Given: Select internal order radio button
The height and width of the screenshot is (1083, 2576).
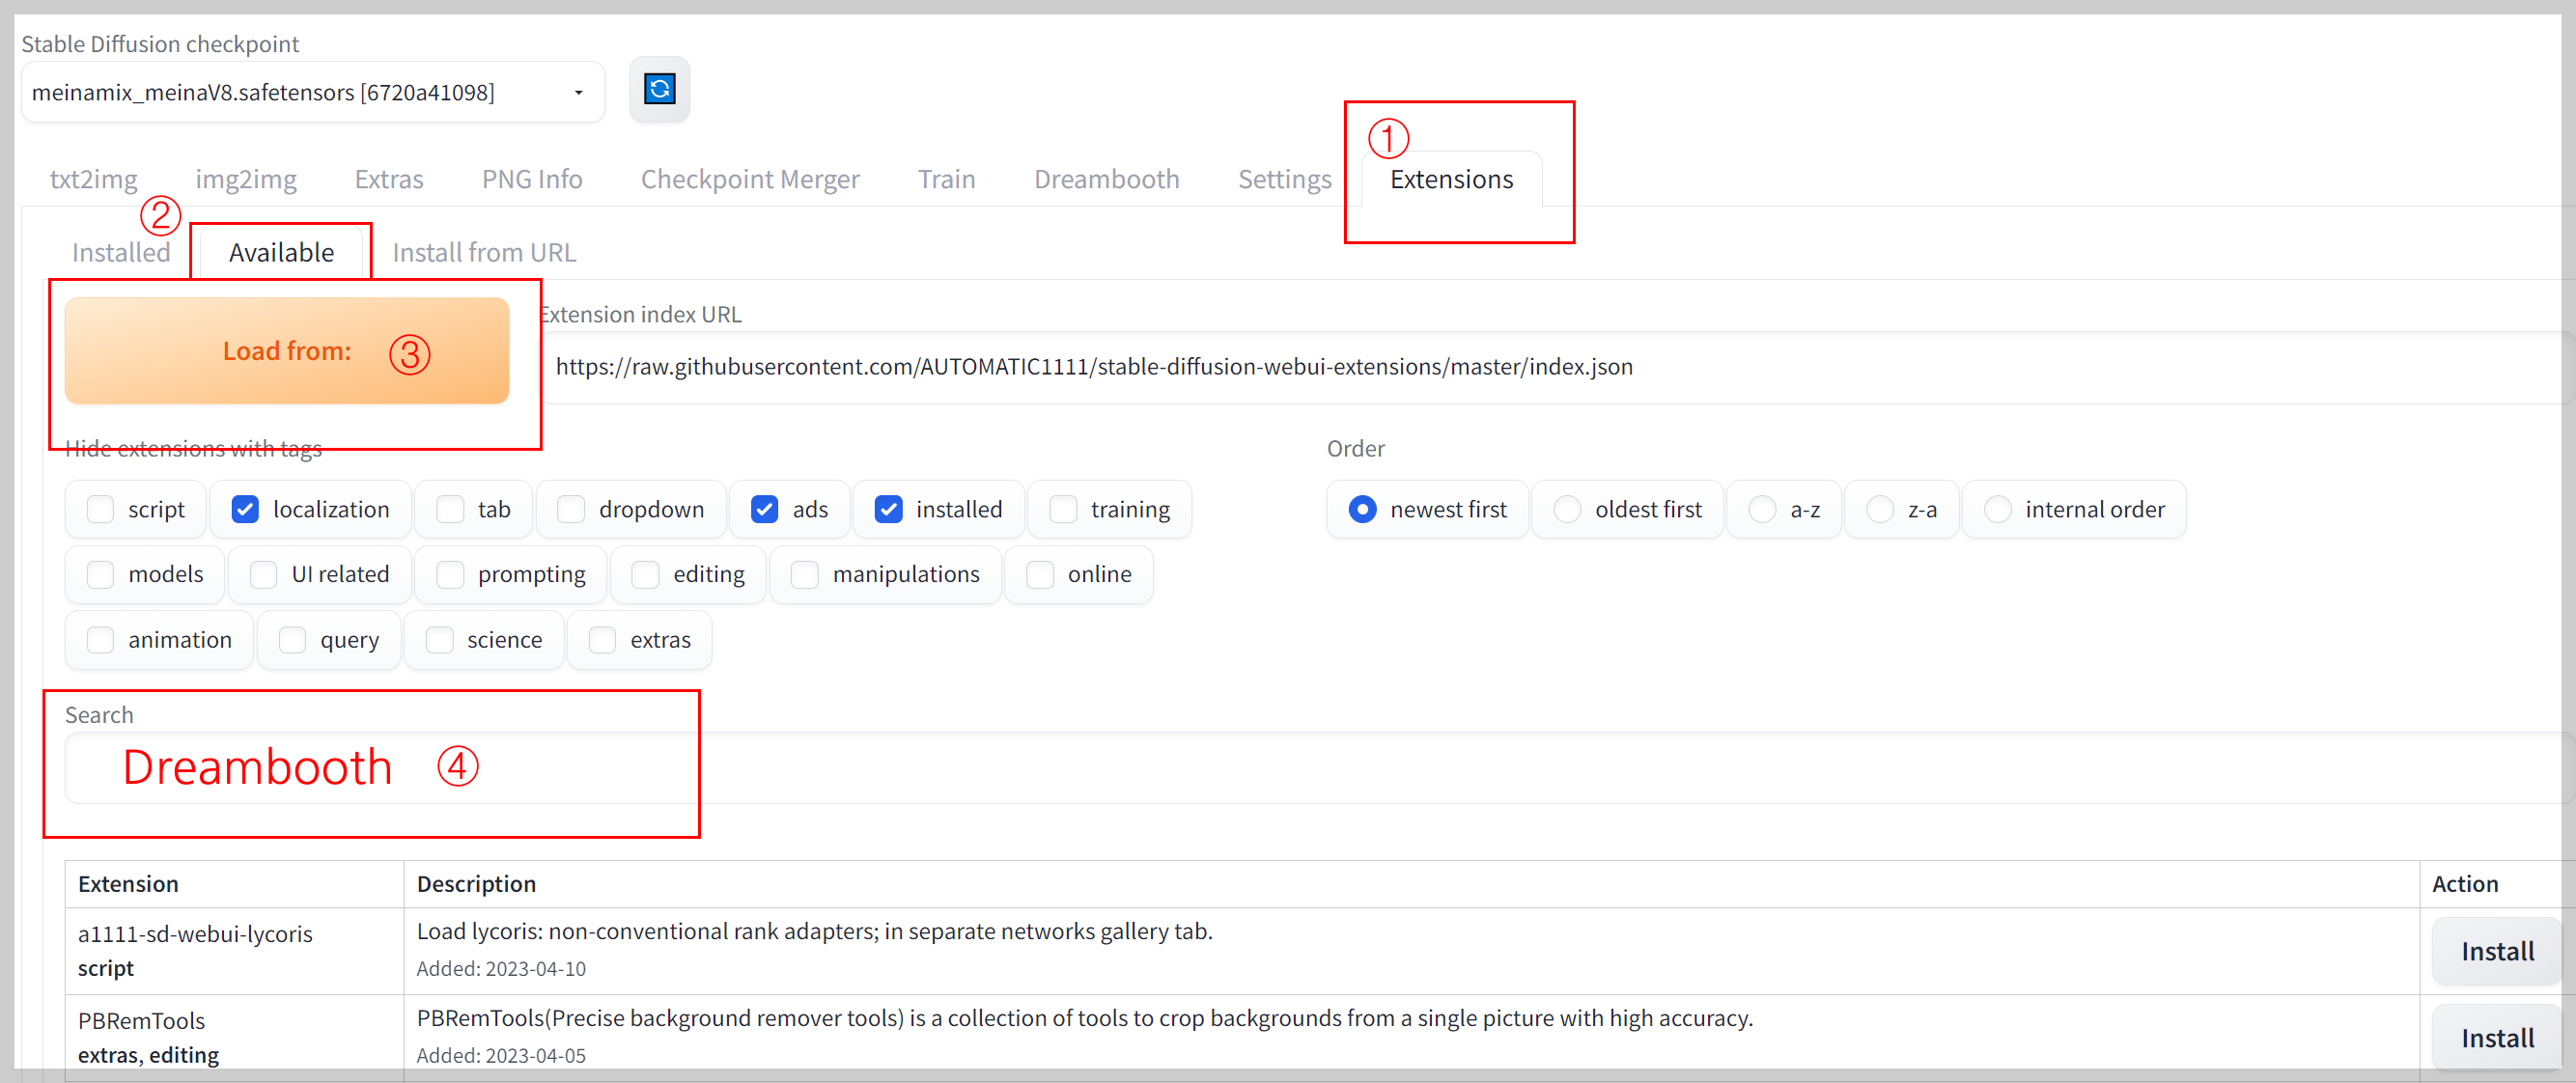Looking at the screenshot, I should 1997,509.
